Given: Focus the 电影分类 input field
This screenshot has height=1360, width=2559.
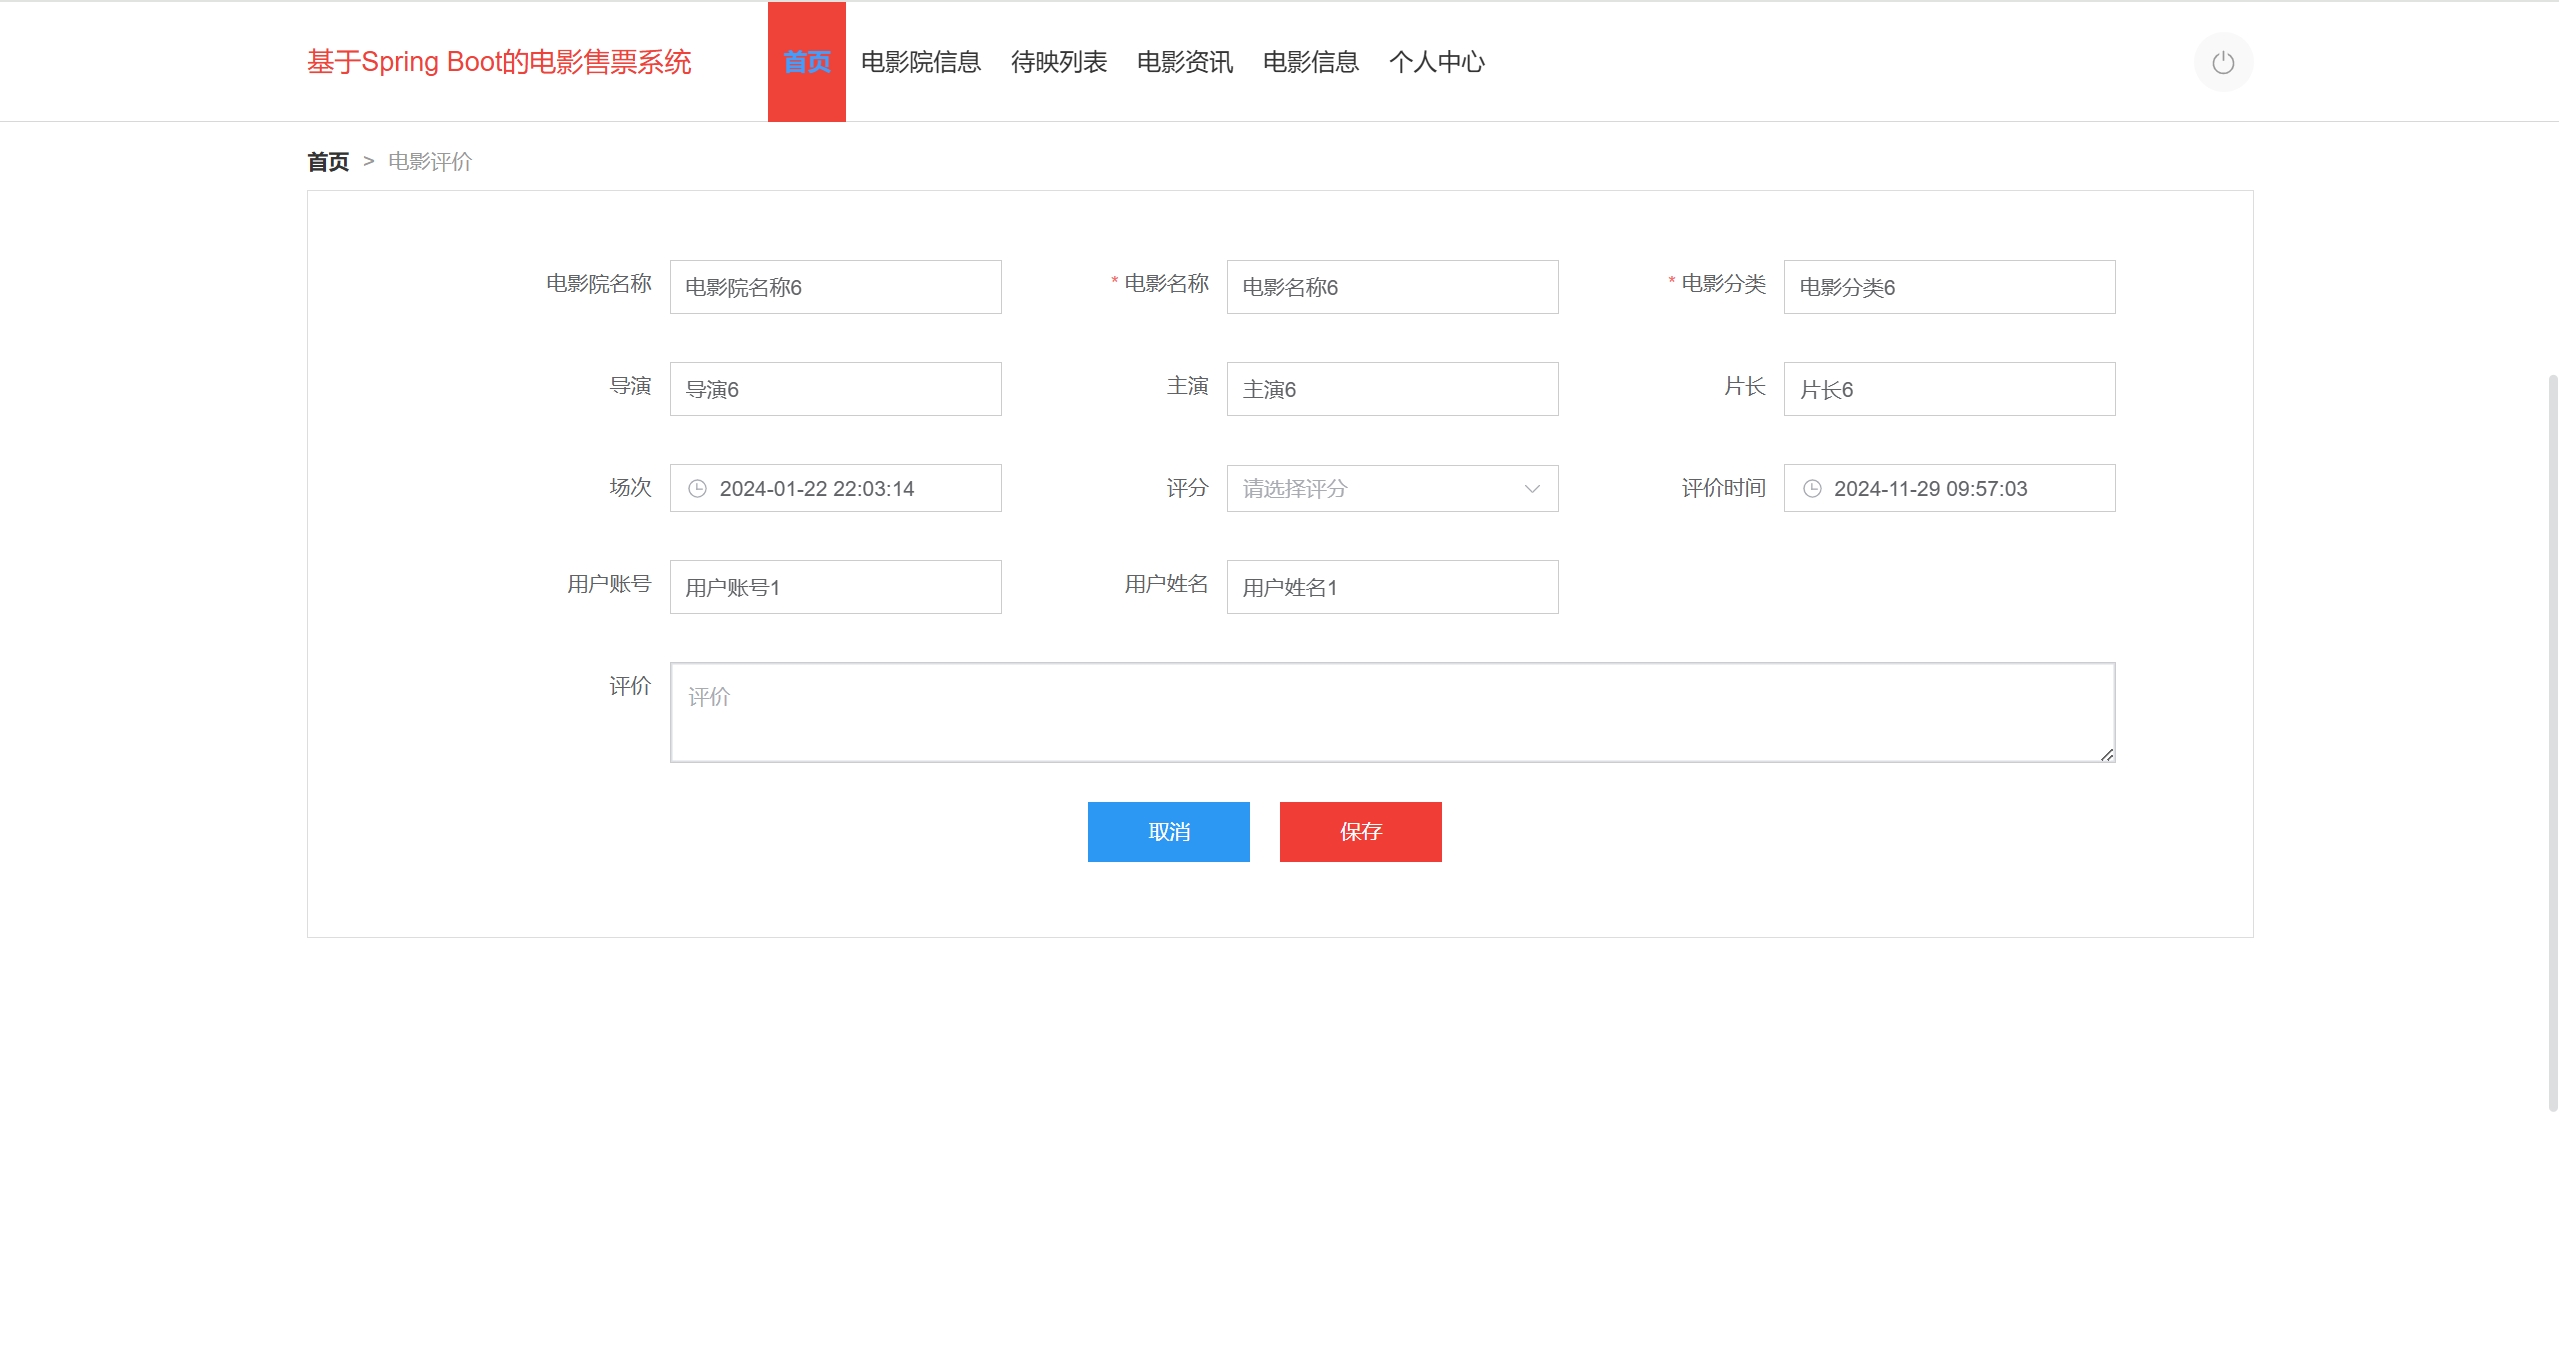Looking at the screenshot, I should coord(1950,287).
